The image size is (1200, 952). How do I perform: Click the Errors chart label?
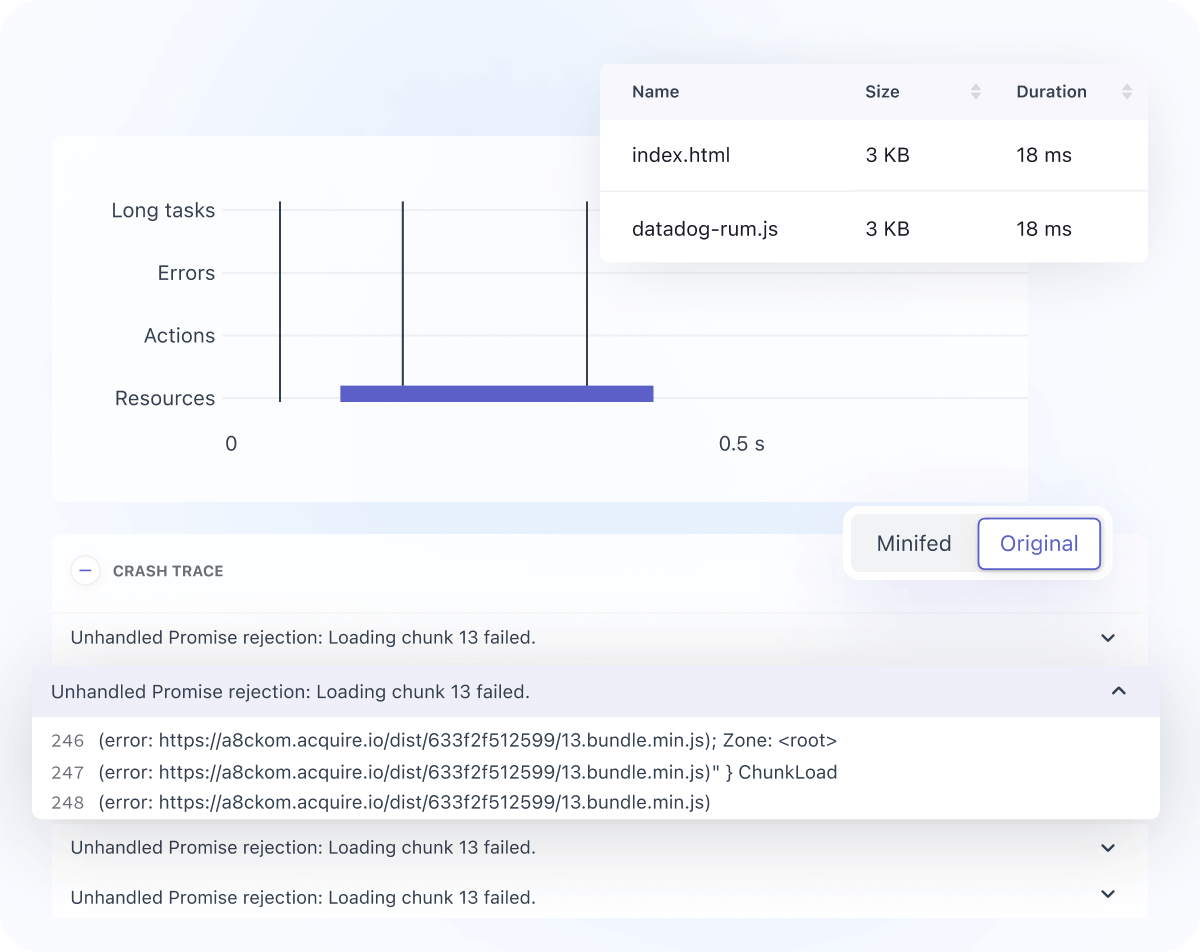pos(186,273)
